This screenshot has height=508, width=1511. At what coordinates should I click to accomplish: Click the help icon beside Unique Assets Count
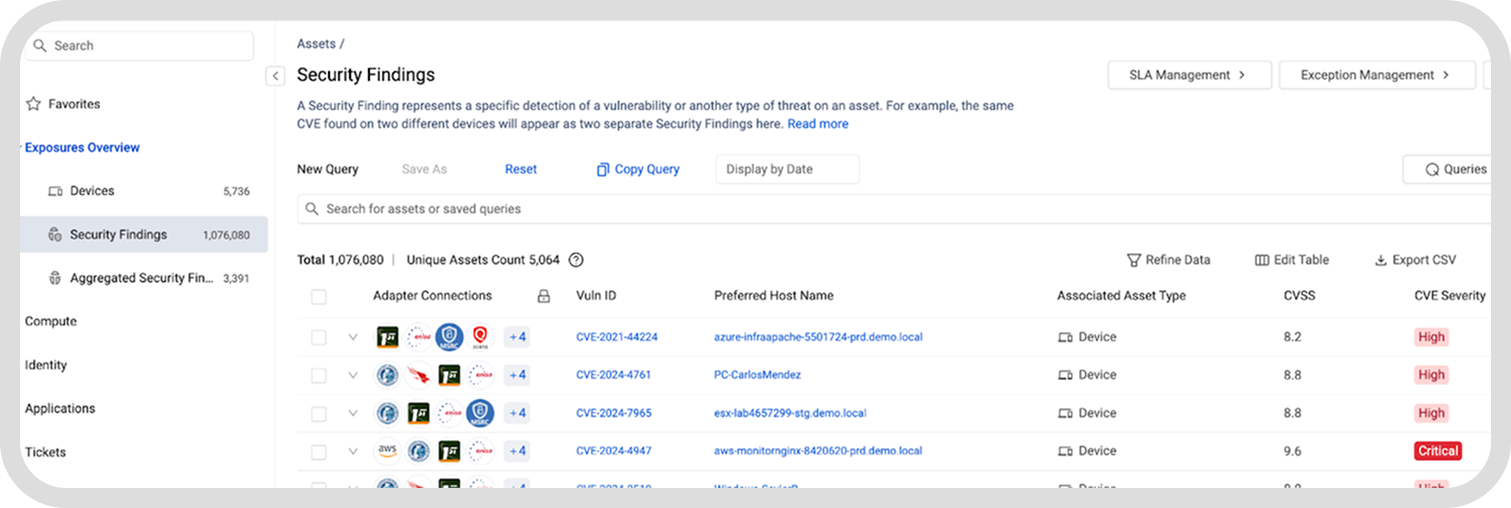(x=576, y=260)
